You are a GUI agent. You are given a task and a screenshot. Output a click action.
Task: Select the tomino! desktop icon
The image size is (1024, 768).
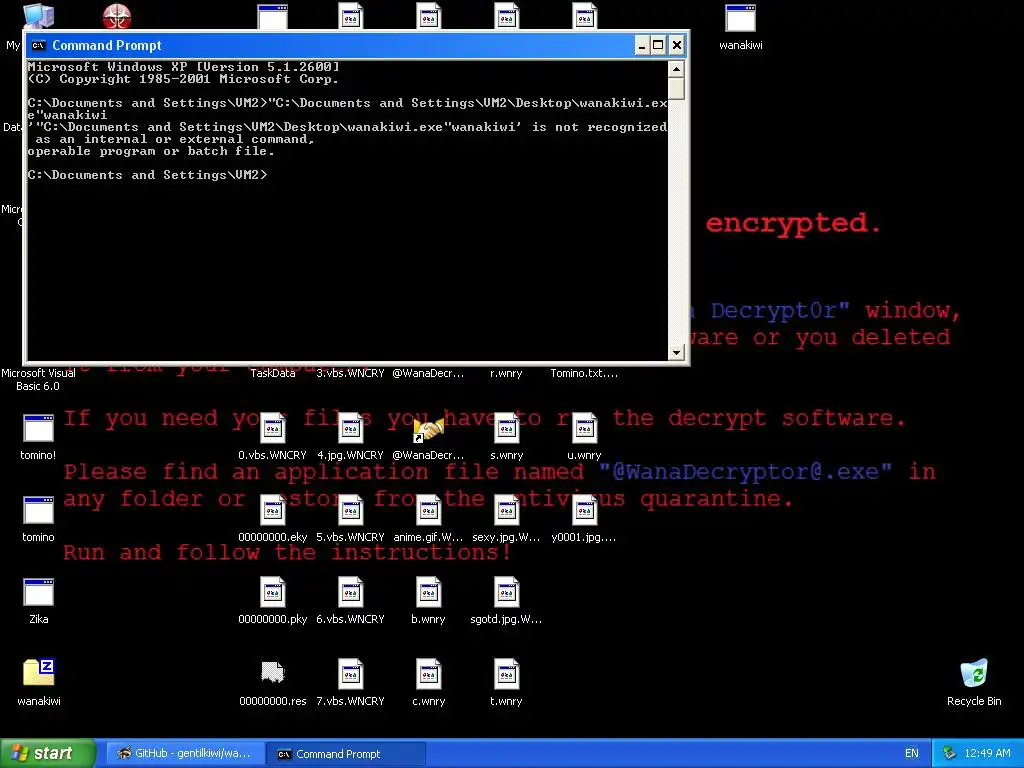(x=39, y=428)
